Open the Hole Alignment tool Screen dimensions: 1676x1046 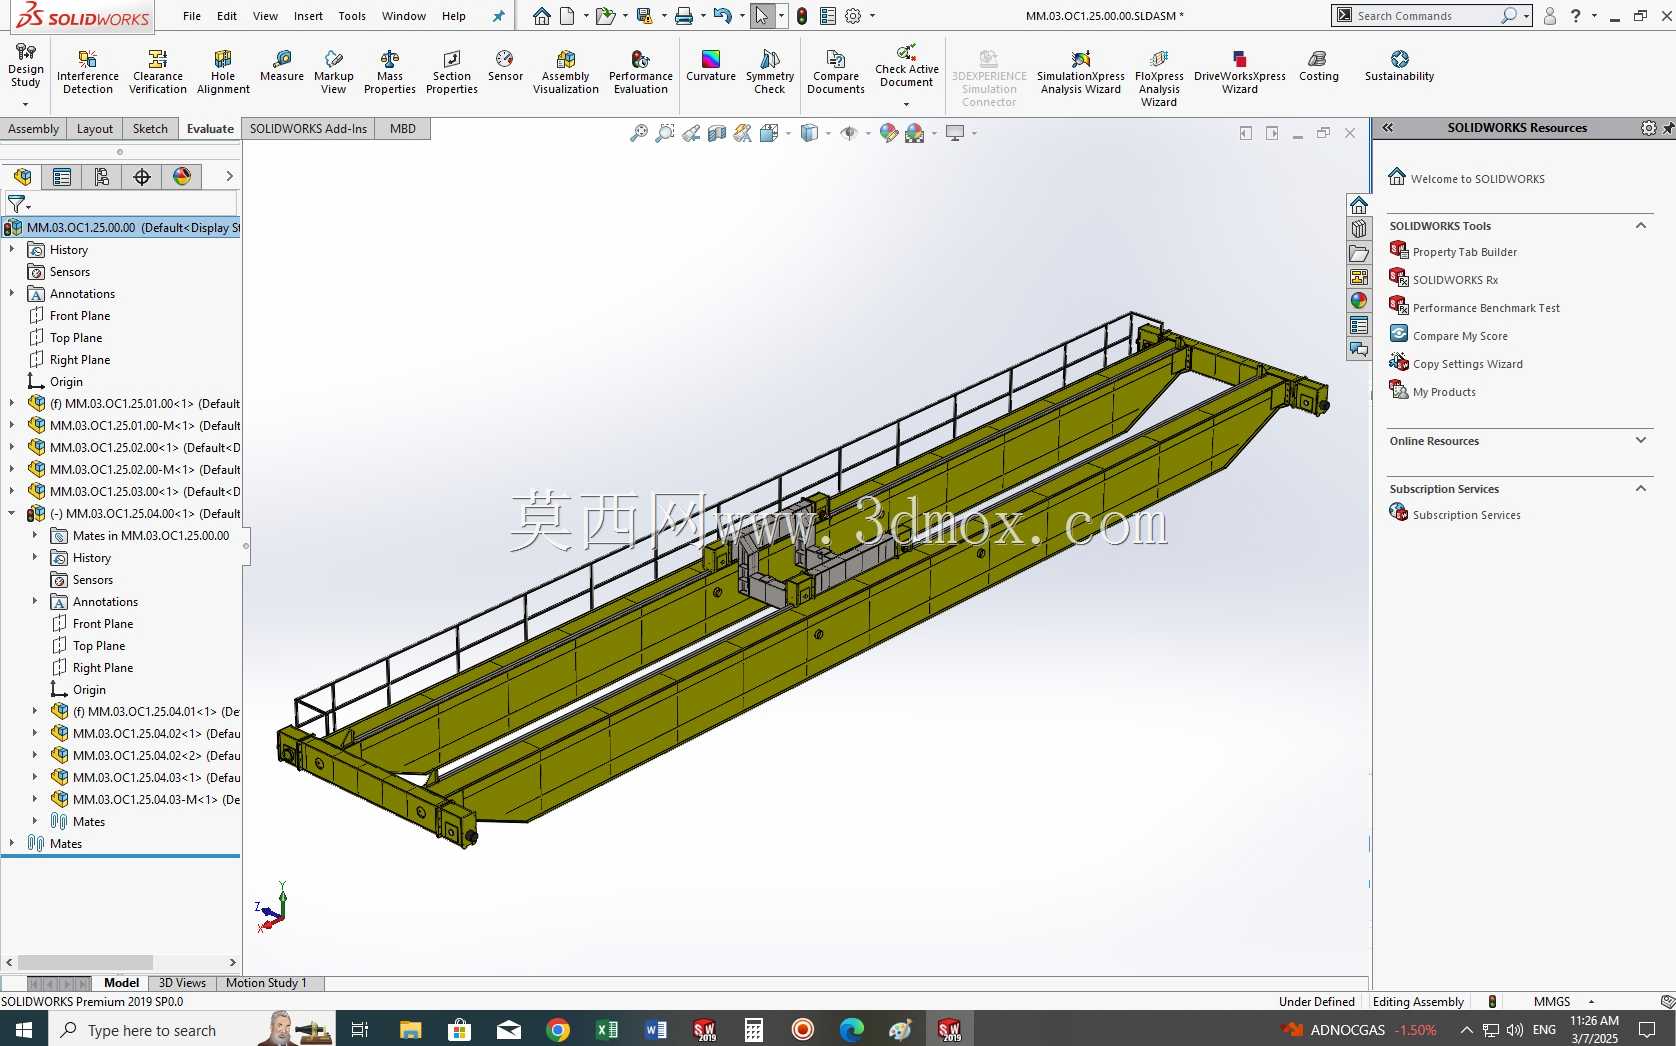[x=223, y=73]
